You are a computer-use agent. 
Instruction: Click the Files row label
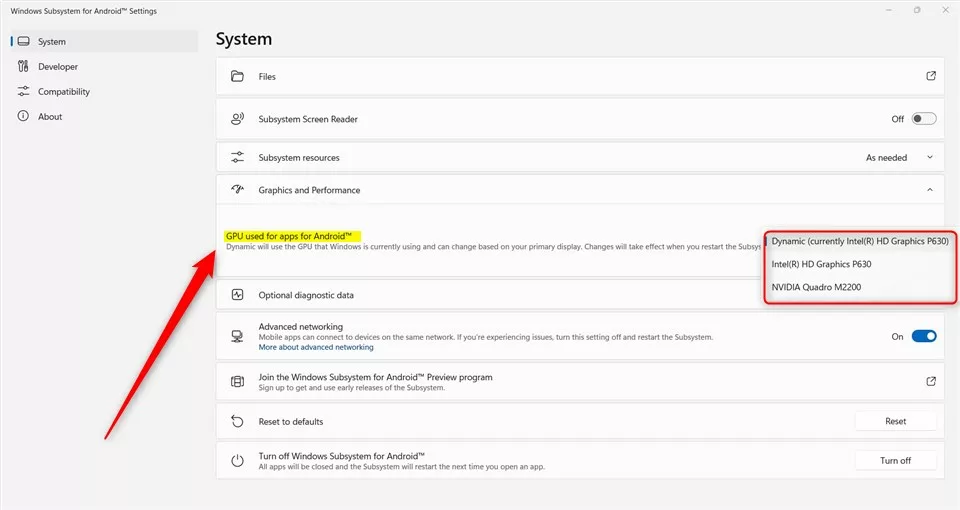(x=267, y=77)
